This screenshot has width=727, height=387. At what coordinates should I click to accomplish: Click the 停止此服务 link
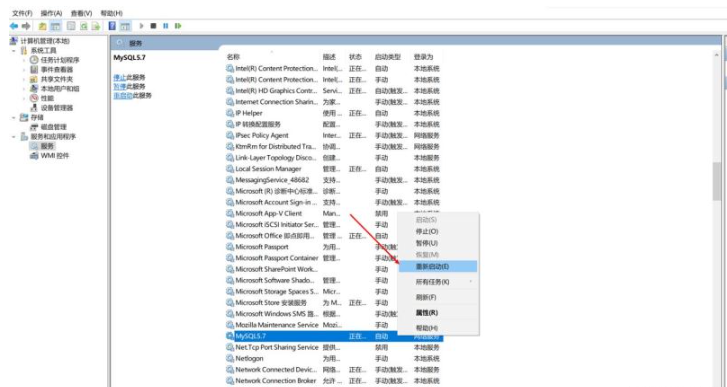[129, 77]
